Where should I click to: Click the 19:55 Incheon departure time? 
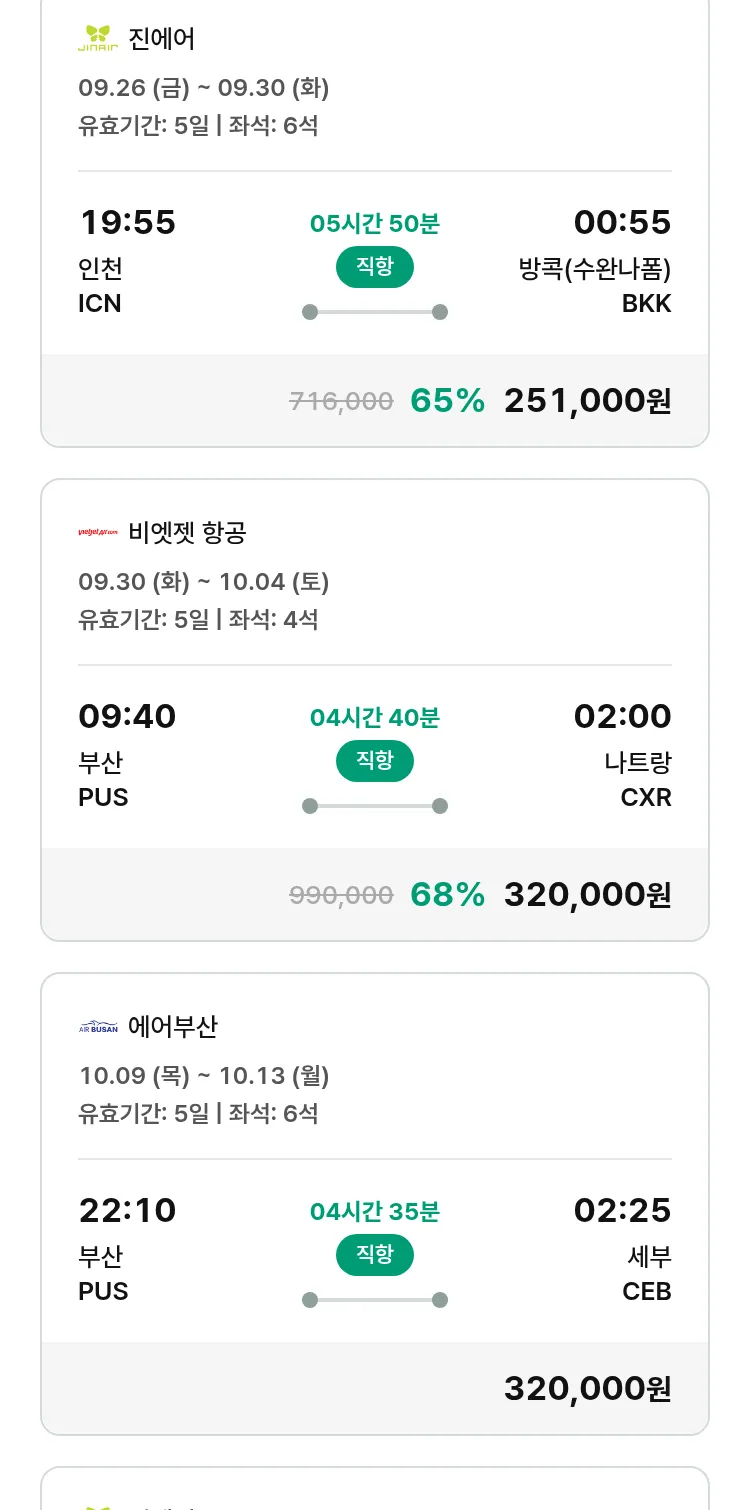pos(127,222)
